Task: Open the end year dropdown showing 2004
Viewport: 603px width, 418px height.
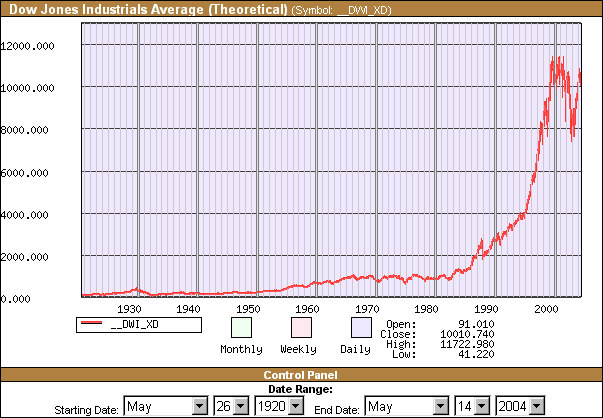Action: 520,406
